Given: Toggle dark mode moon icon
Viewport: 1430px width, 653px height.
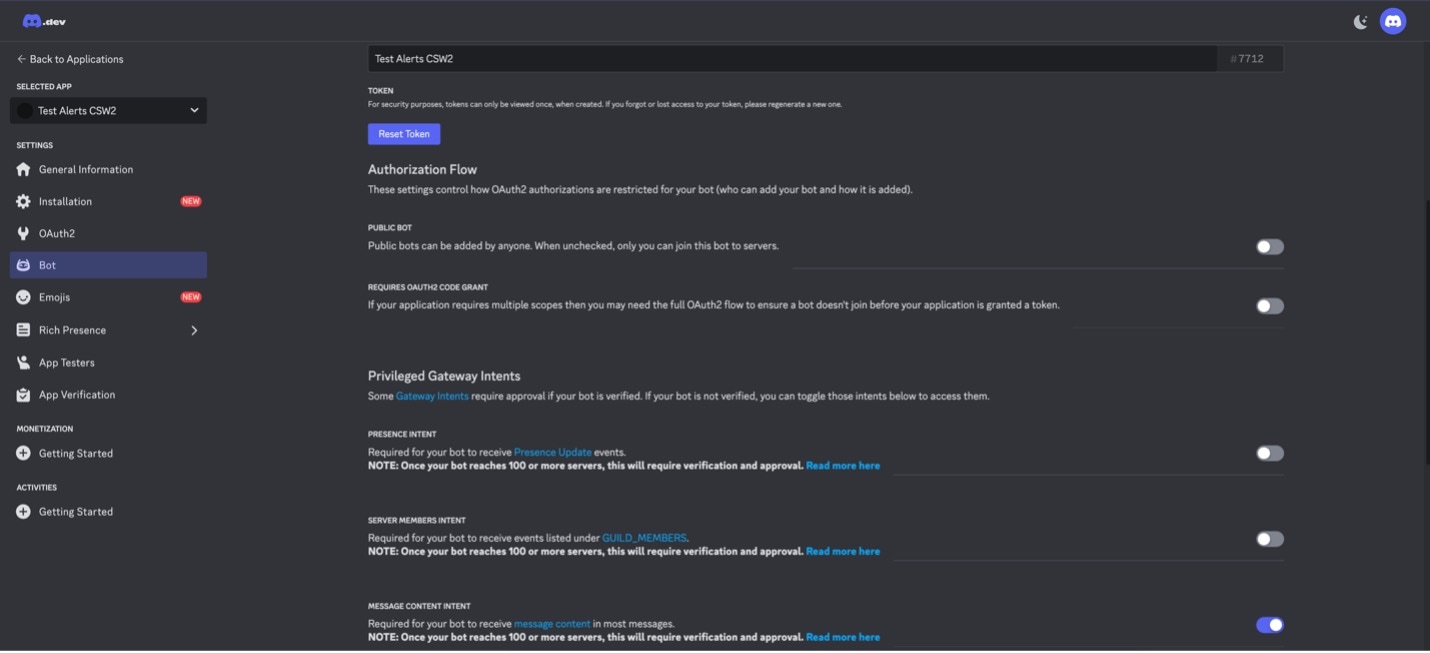Looking at the screenshot, I should (x=1360, y=21).
